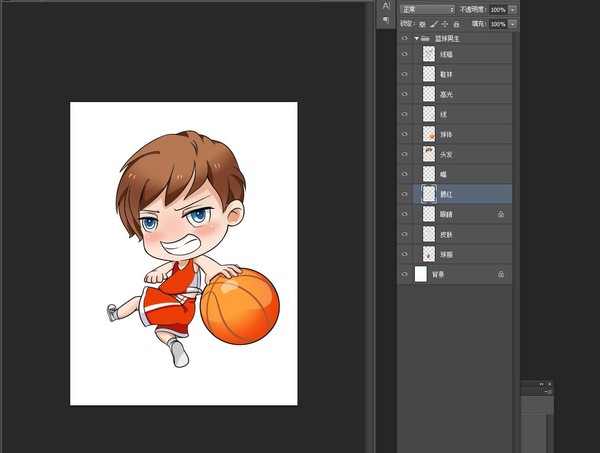Click the 填充 100% value field

[498, 24]
